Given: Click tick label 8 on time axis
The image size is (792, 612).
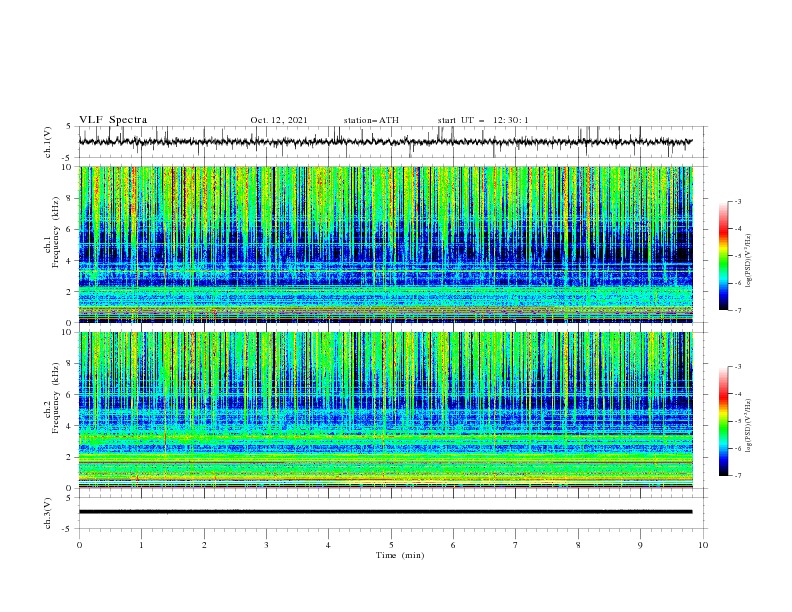Looking at the screenshot, I should [578, 545].
